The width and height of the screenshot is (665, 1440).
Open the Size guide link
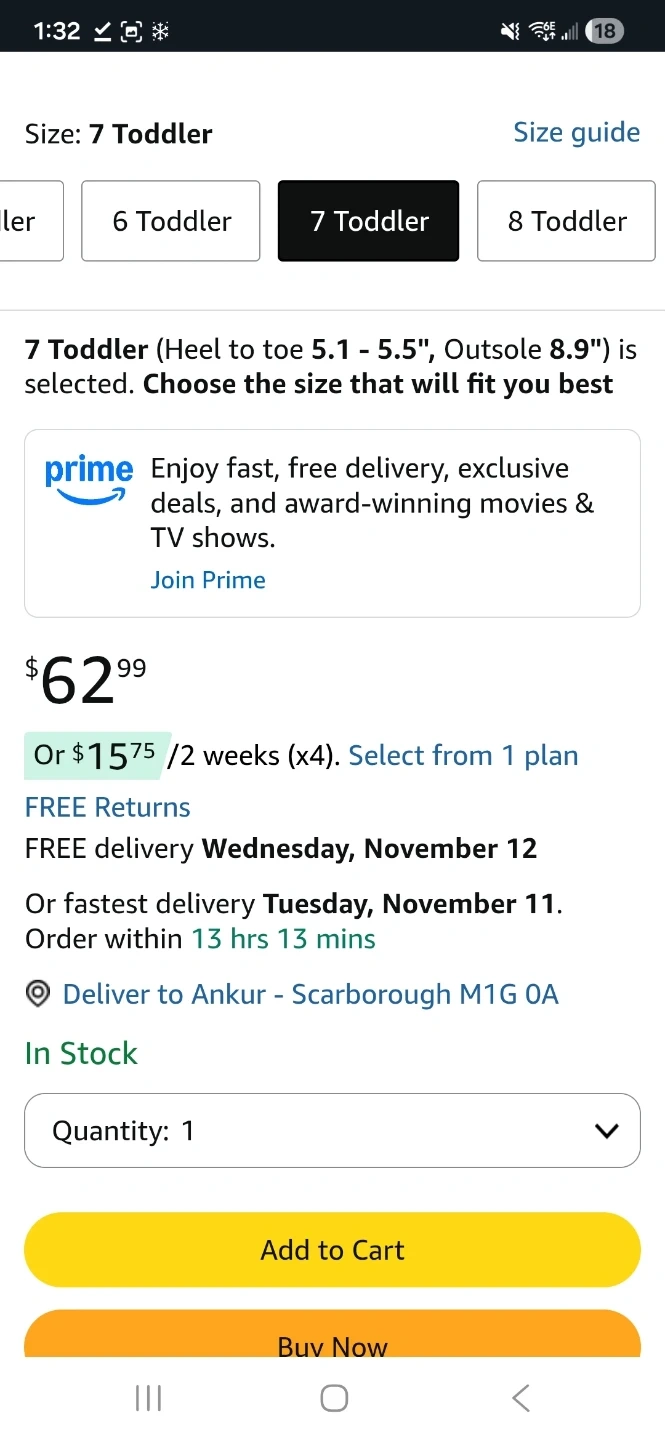pos(576,132)
